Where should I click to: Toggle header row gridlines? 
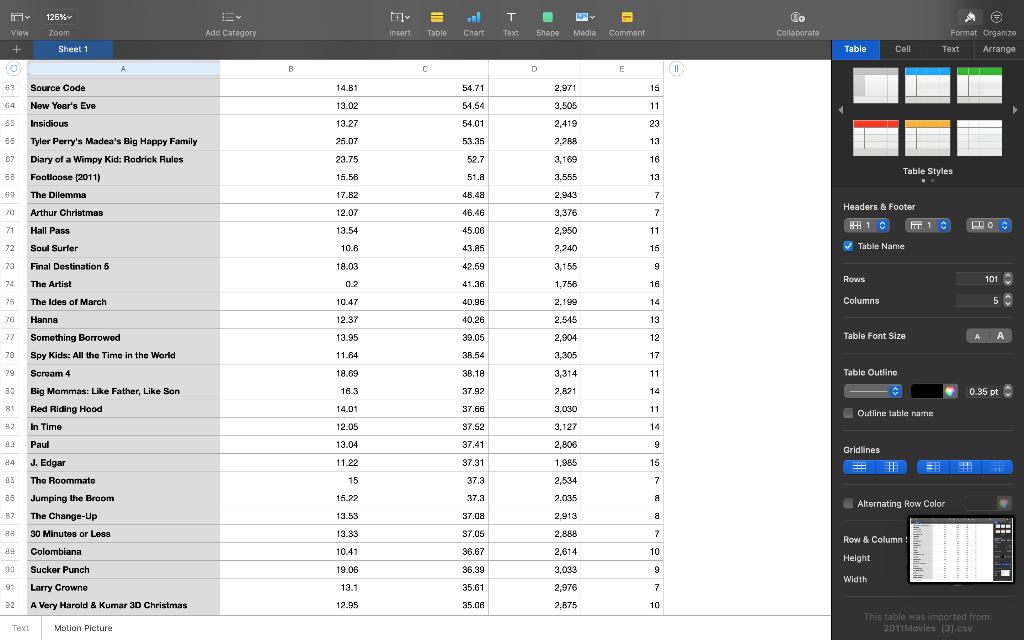pyautogui.click(x=965, y=467)
